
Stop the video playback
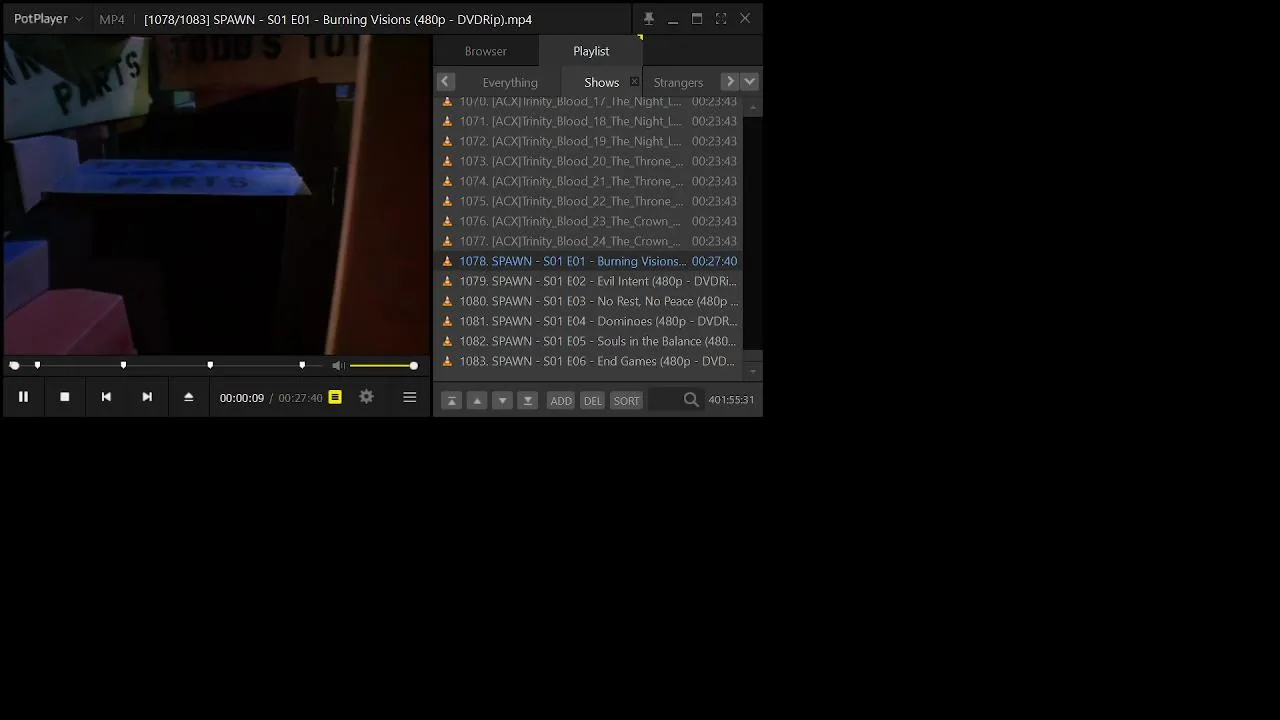[65, 397]
